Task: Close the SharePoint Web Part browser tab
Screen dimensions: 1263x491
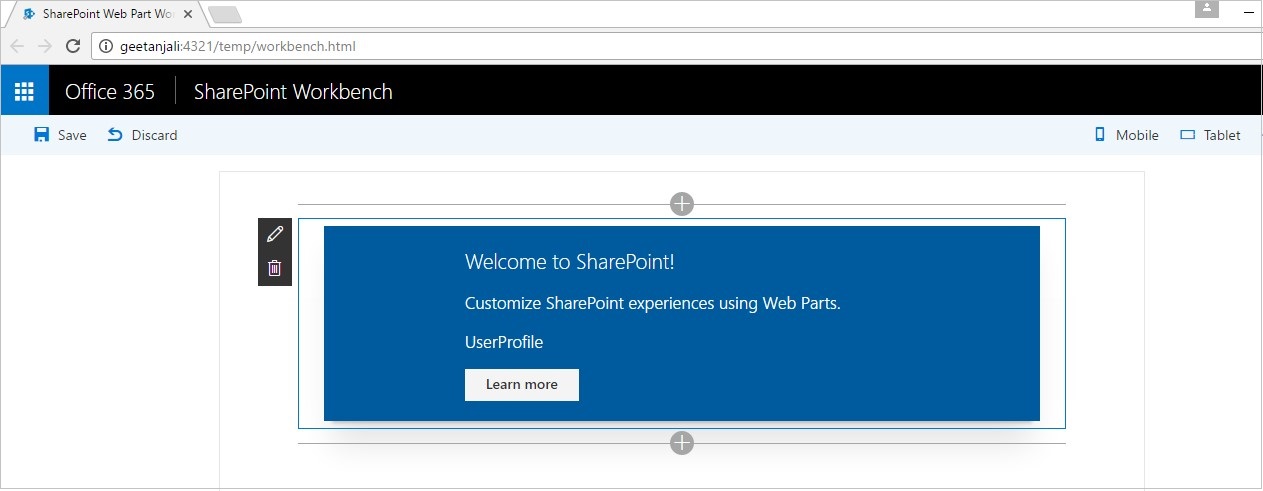Action: tap(188, 15)
